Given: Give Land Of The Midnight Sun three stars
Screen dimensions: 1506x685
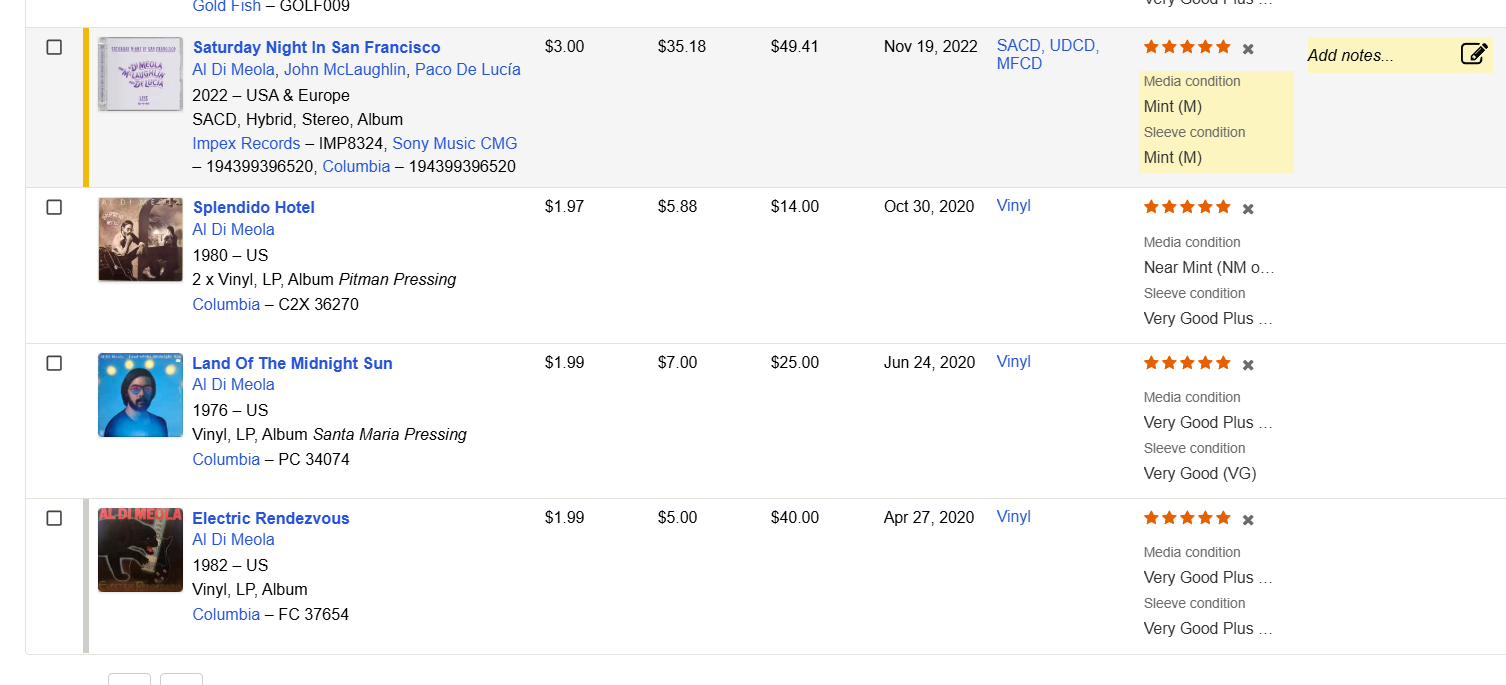Looking at the screenshot, I should (1187, 363).
